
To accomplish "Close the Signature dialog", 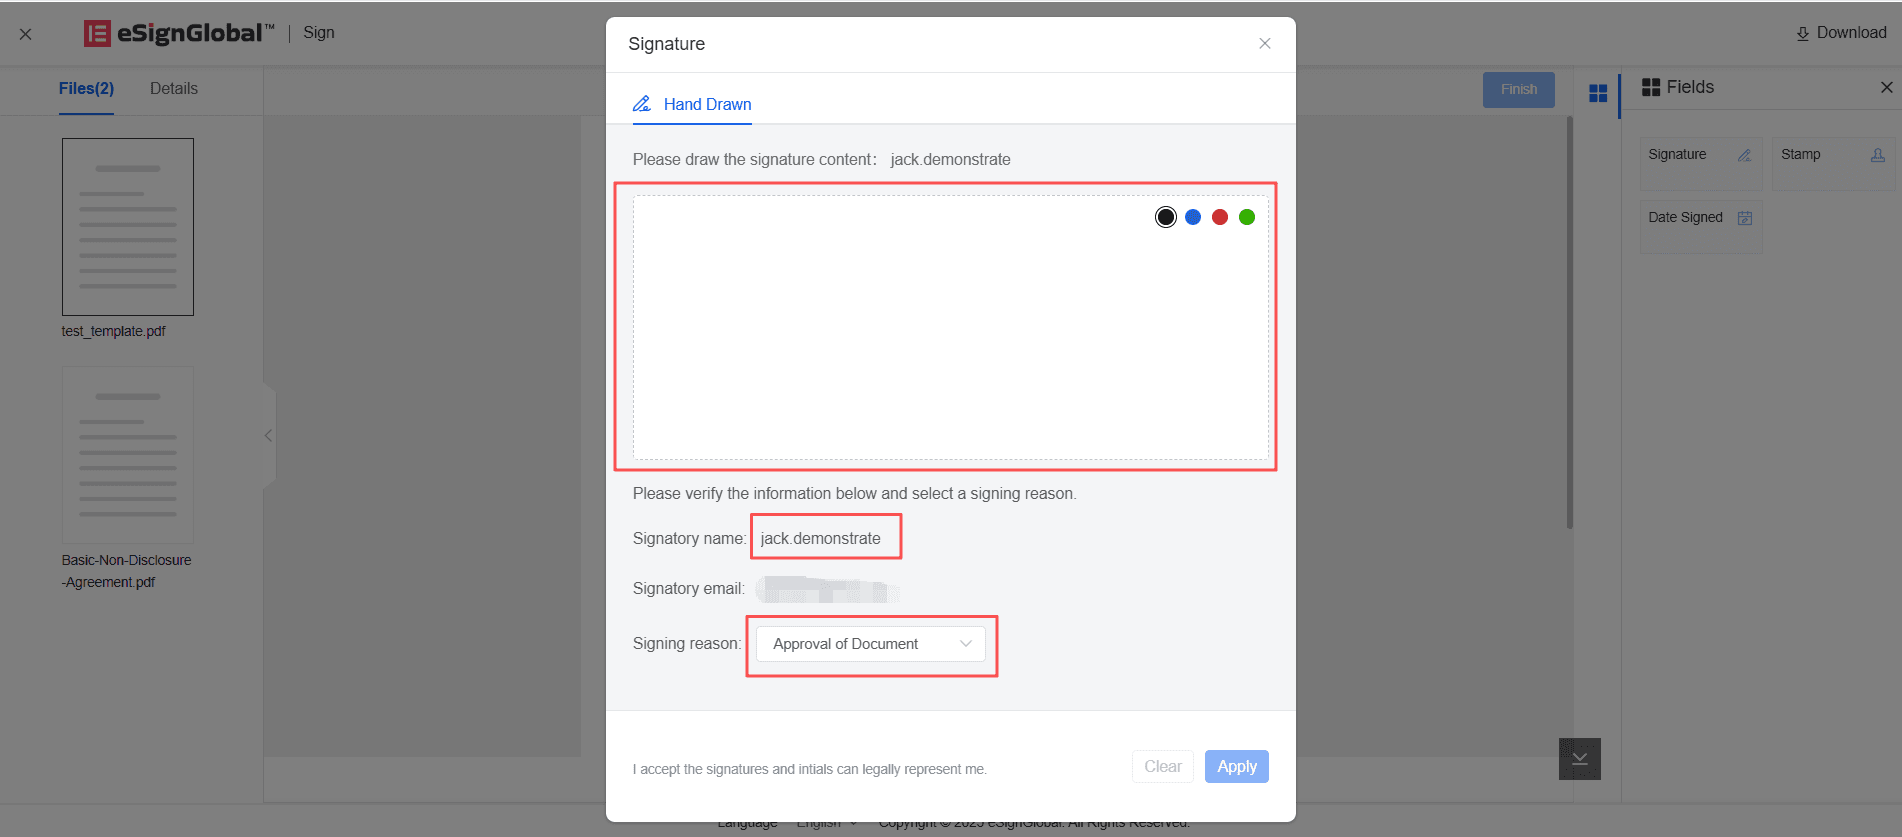I will pos(1265,44).
